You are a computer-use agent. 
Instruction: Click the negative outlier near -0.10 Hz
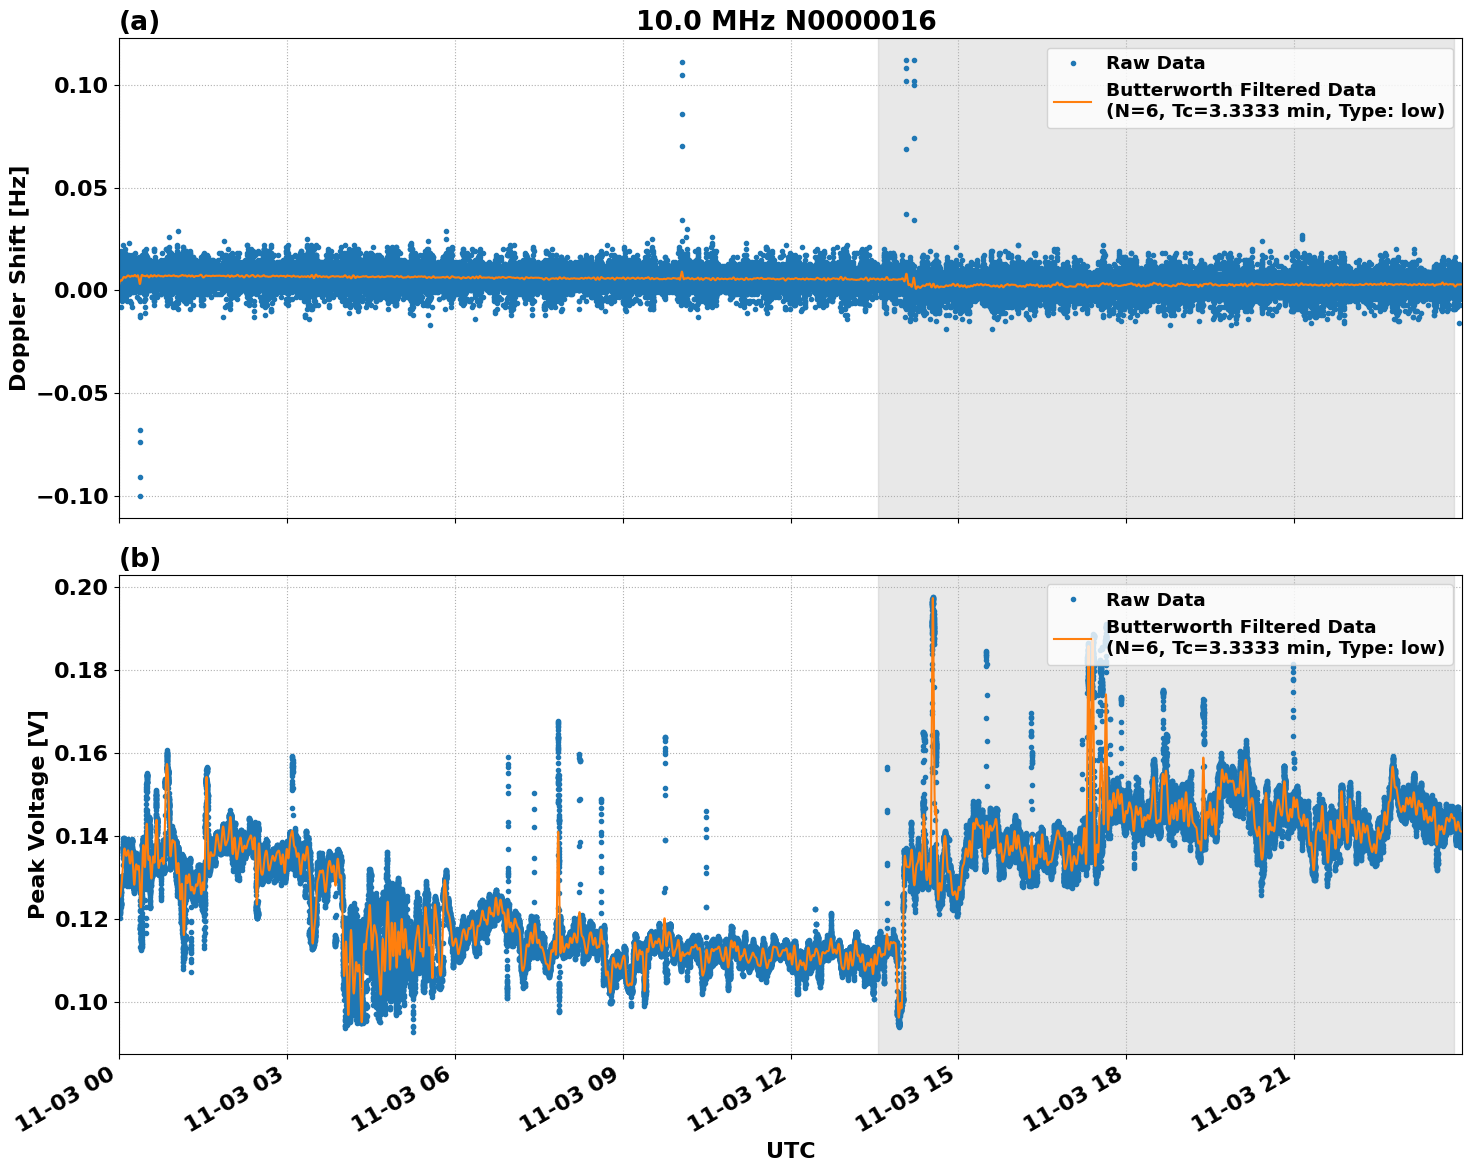pyautogui.click(x=138, y=495)
